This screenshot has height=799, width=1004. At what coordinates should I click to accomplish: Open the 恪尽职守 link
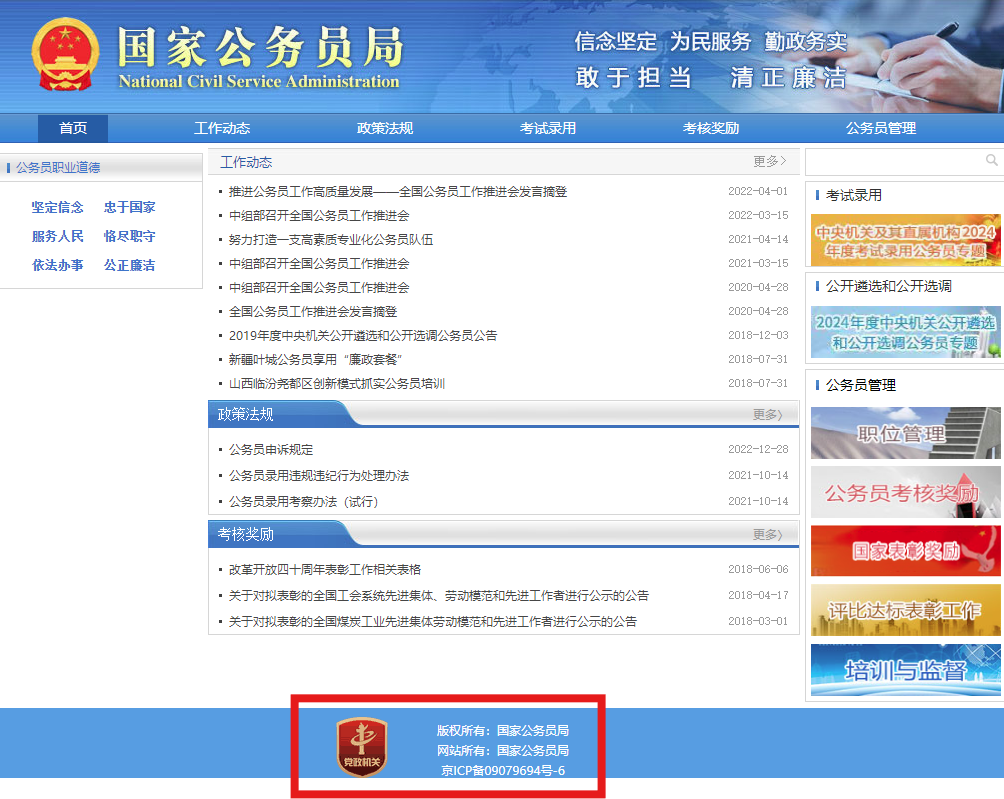(x=130, y=236)
